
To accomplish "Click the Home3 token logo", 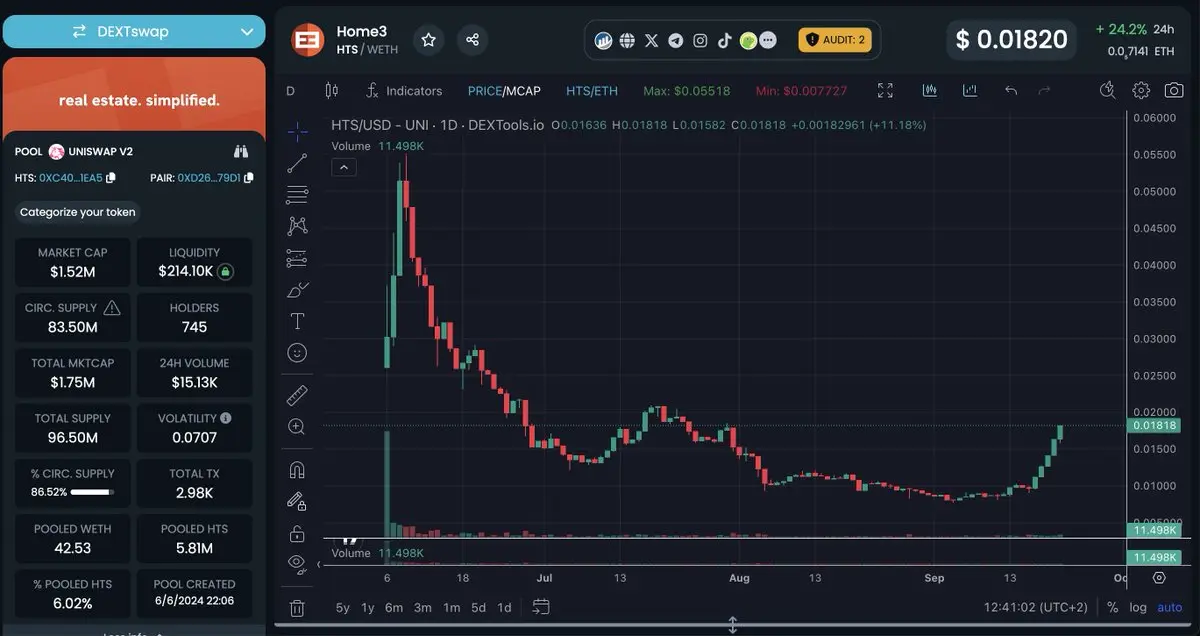I will click(308, 40).
